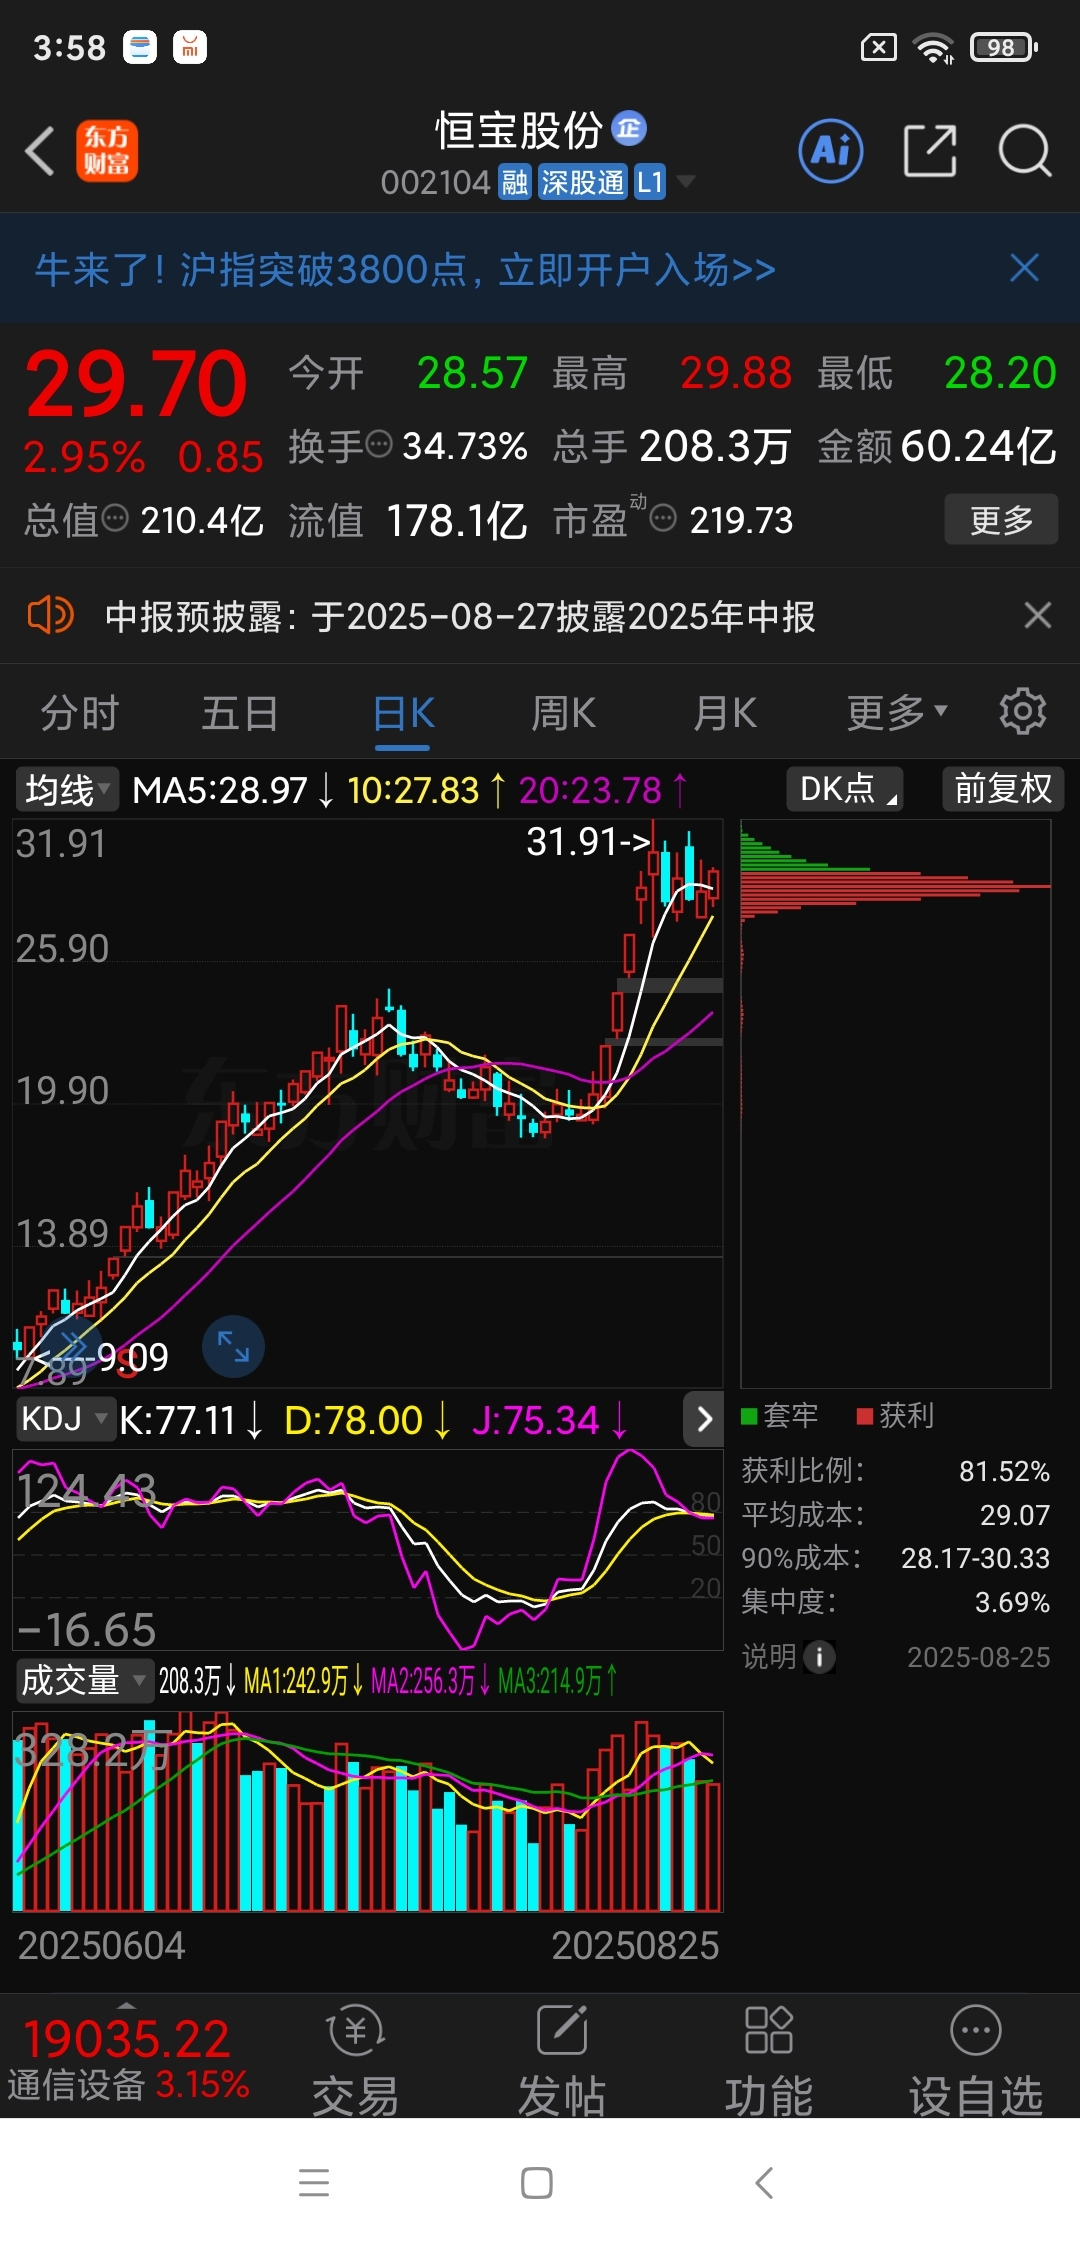The image size is (1080, 2248).
Task: Open the 中报预披露 announcement text
Action: (x=460, y=616)
